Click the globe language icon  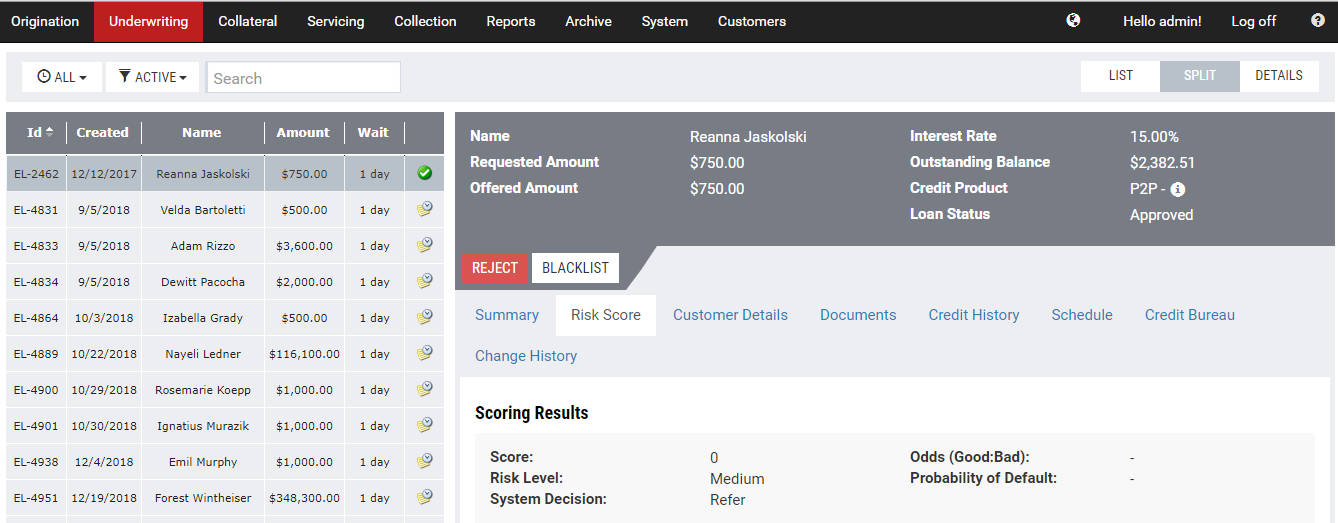point(1073,20)
